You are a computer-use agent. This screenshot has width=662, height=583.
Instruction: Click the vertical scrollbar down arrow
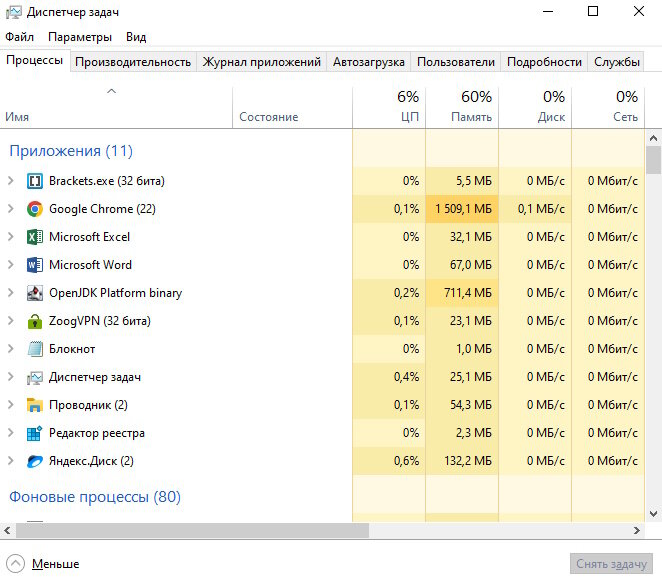[x=653, y=514]
